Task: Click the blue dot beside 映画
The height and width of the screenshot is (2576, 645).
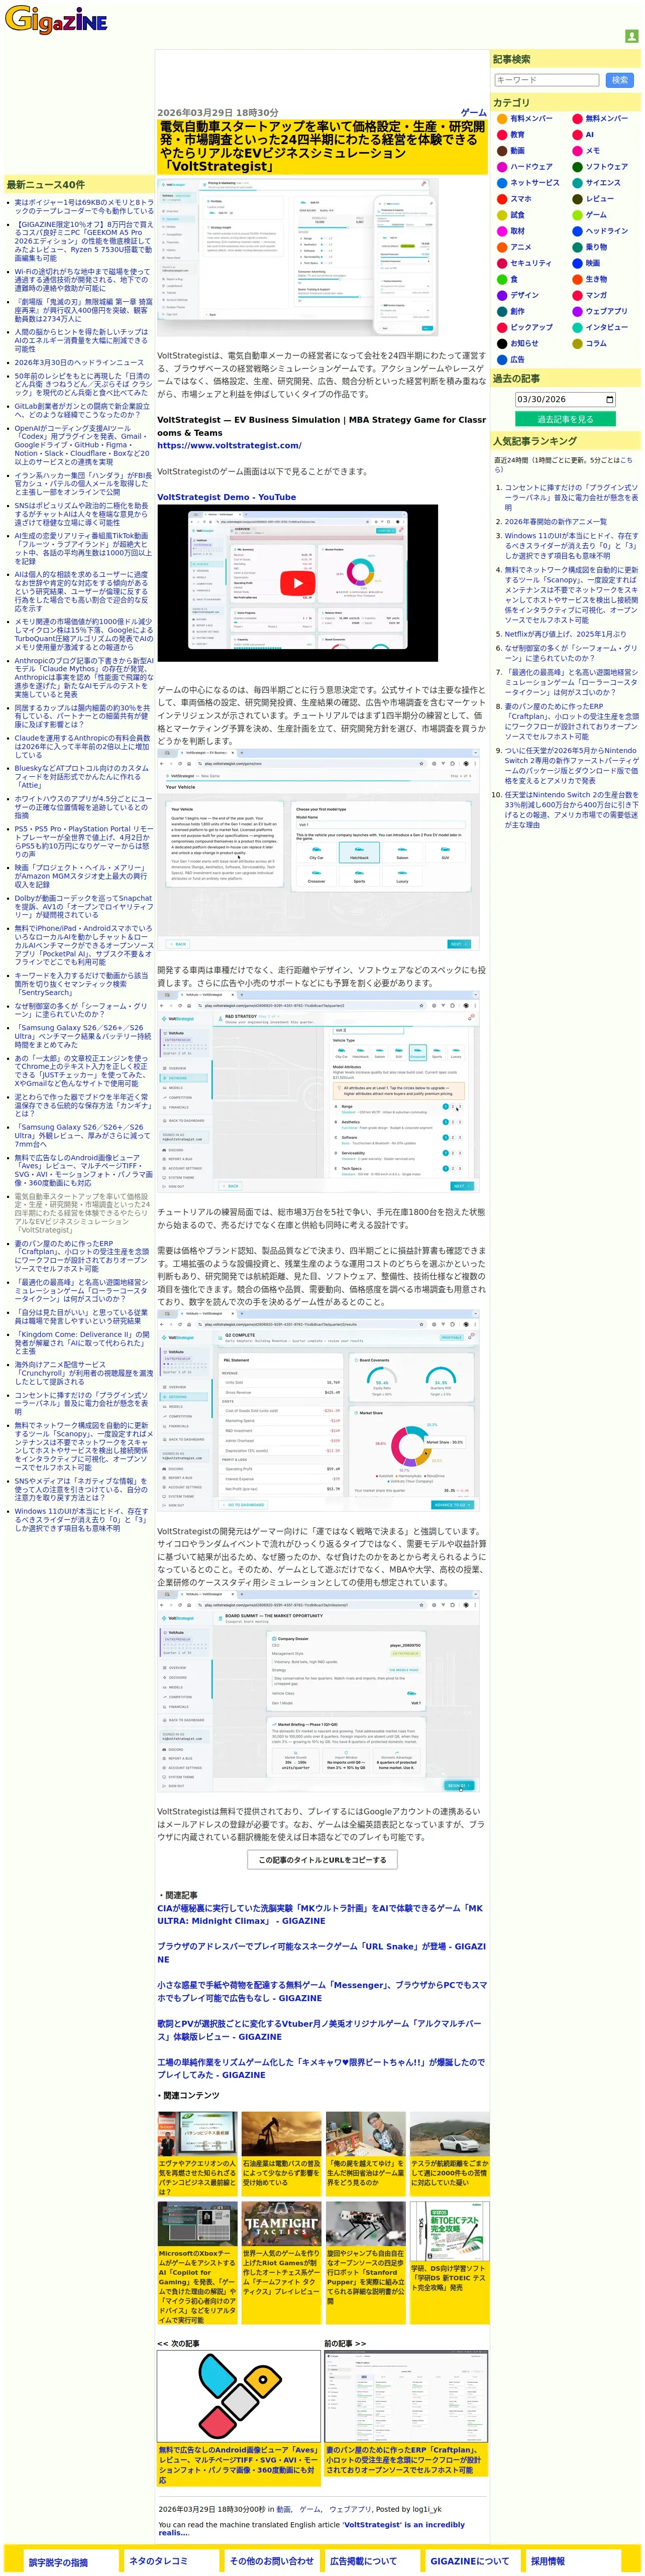Action: click(x=577, y=263)
